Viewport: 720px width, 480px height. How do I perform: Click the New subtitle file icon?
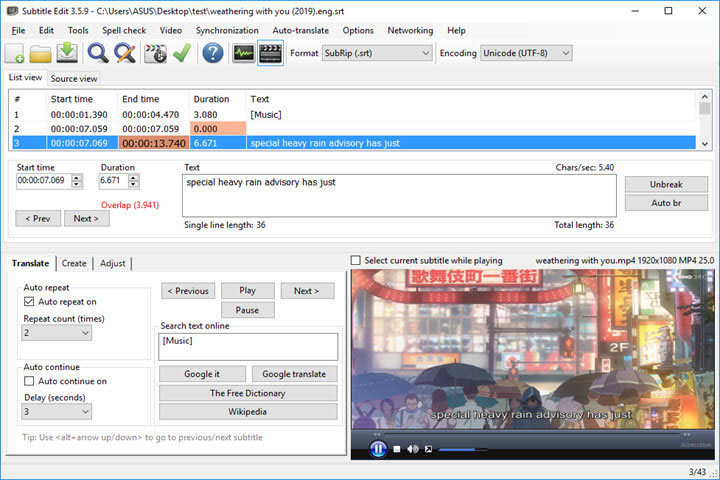(x=16, y=53)
